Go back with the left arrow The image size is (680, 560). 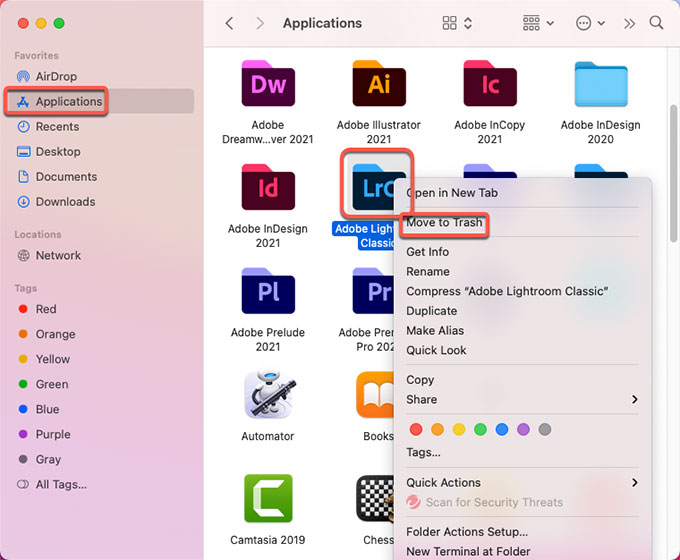point(229,23)
